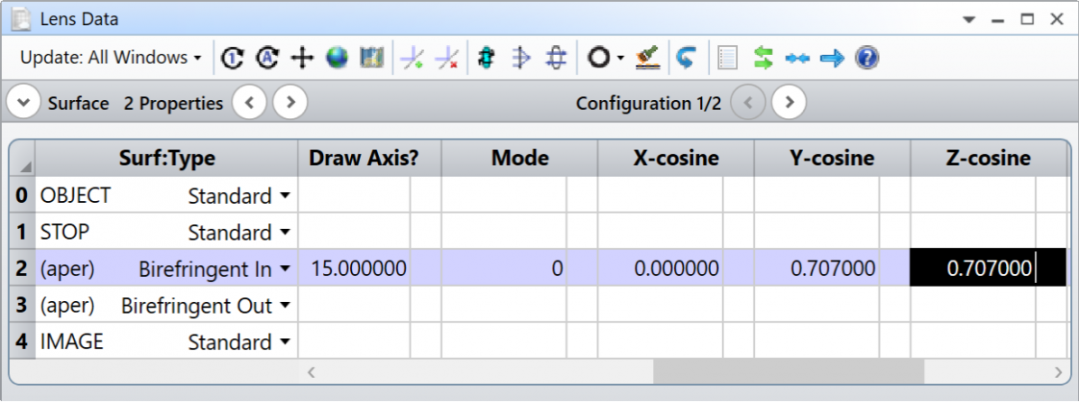
Task: Click the blue right arrow icon
Action: [832, 58]
